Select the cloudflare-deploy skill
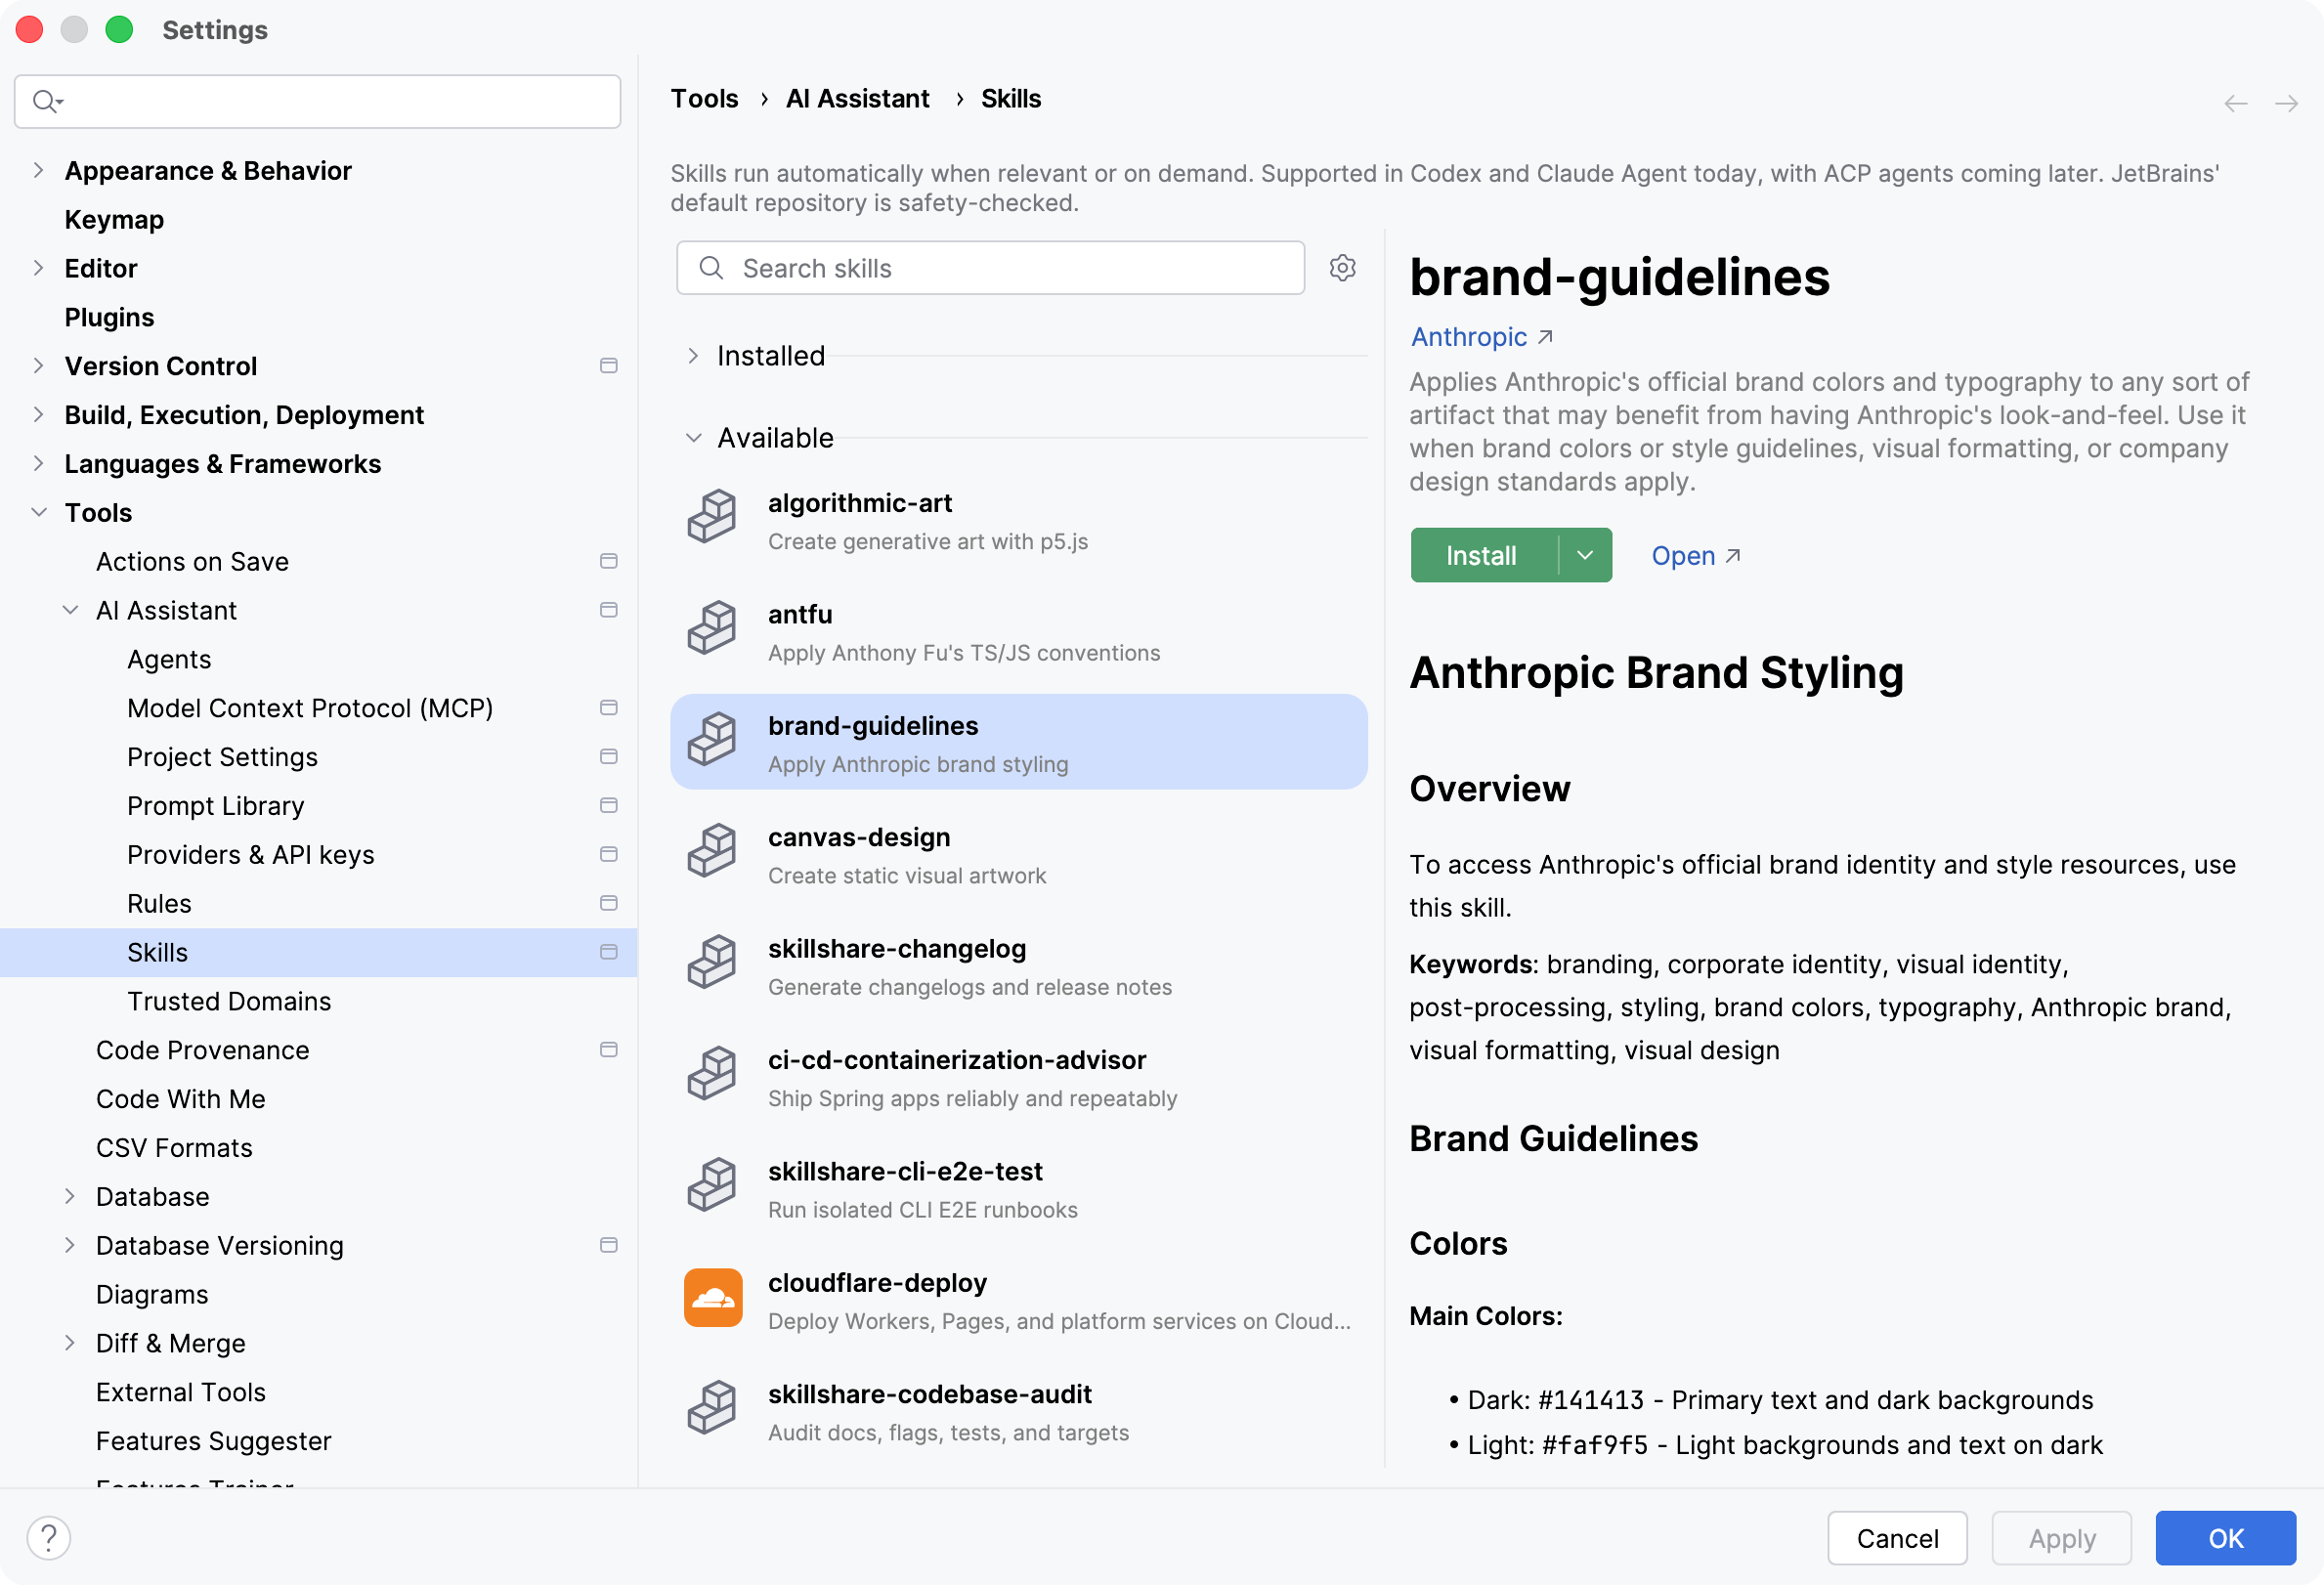 (x=1019, y=1300)
